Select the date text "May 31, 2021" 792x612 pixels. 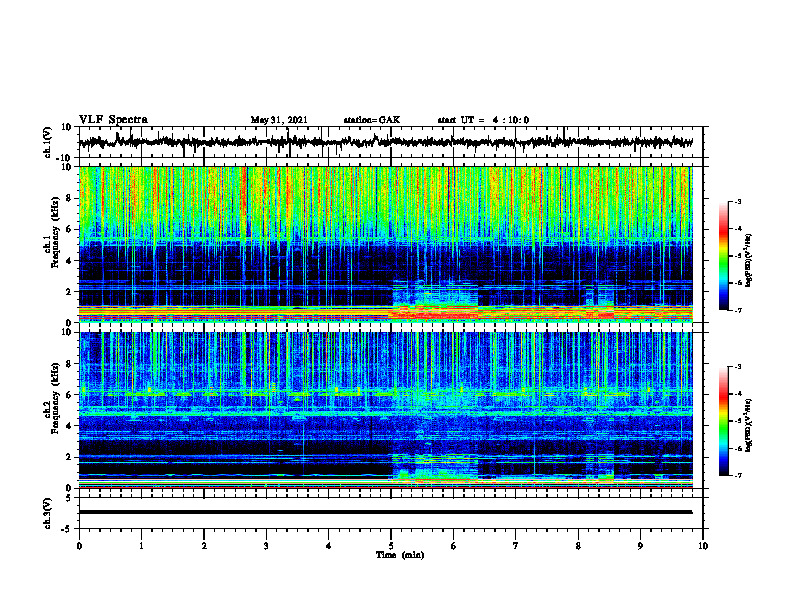click(x=279, y=120)
